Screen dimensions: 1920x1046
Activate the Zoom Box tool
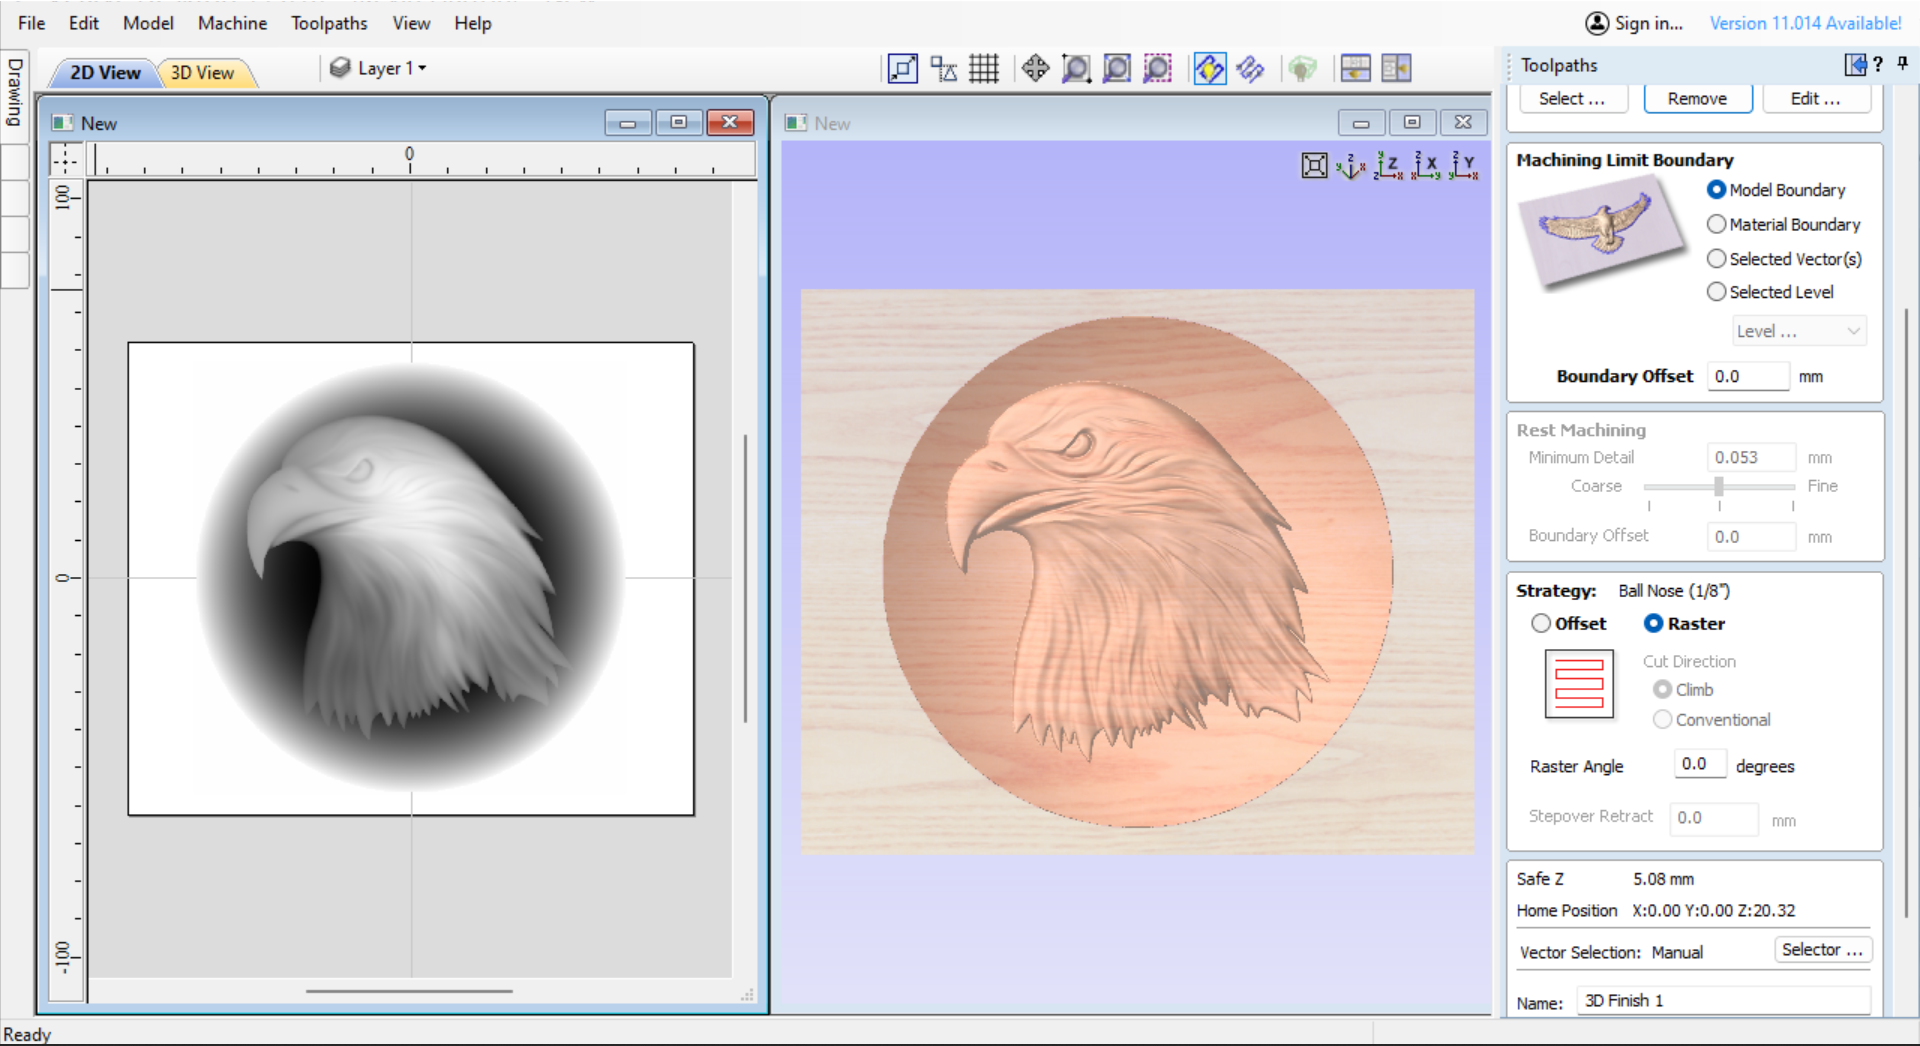click(x=1076, y=68)
